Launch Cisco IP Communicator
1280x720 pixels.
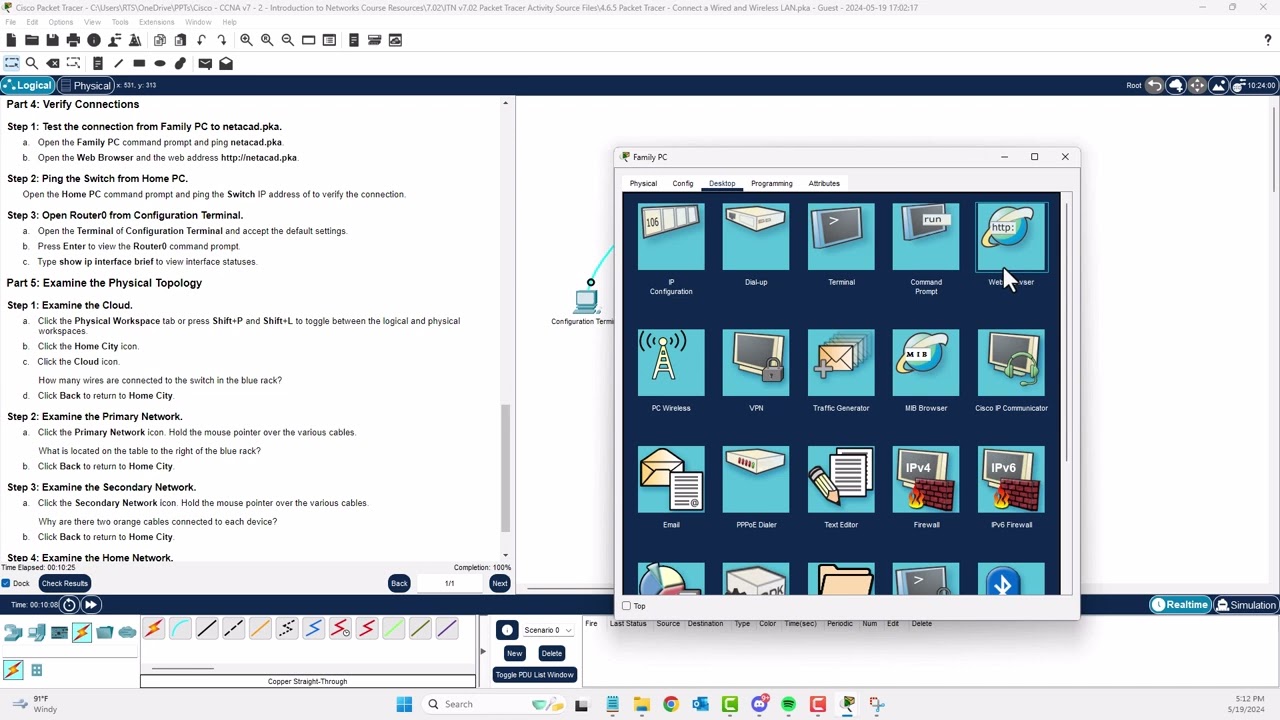point(1011,363)
